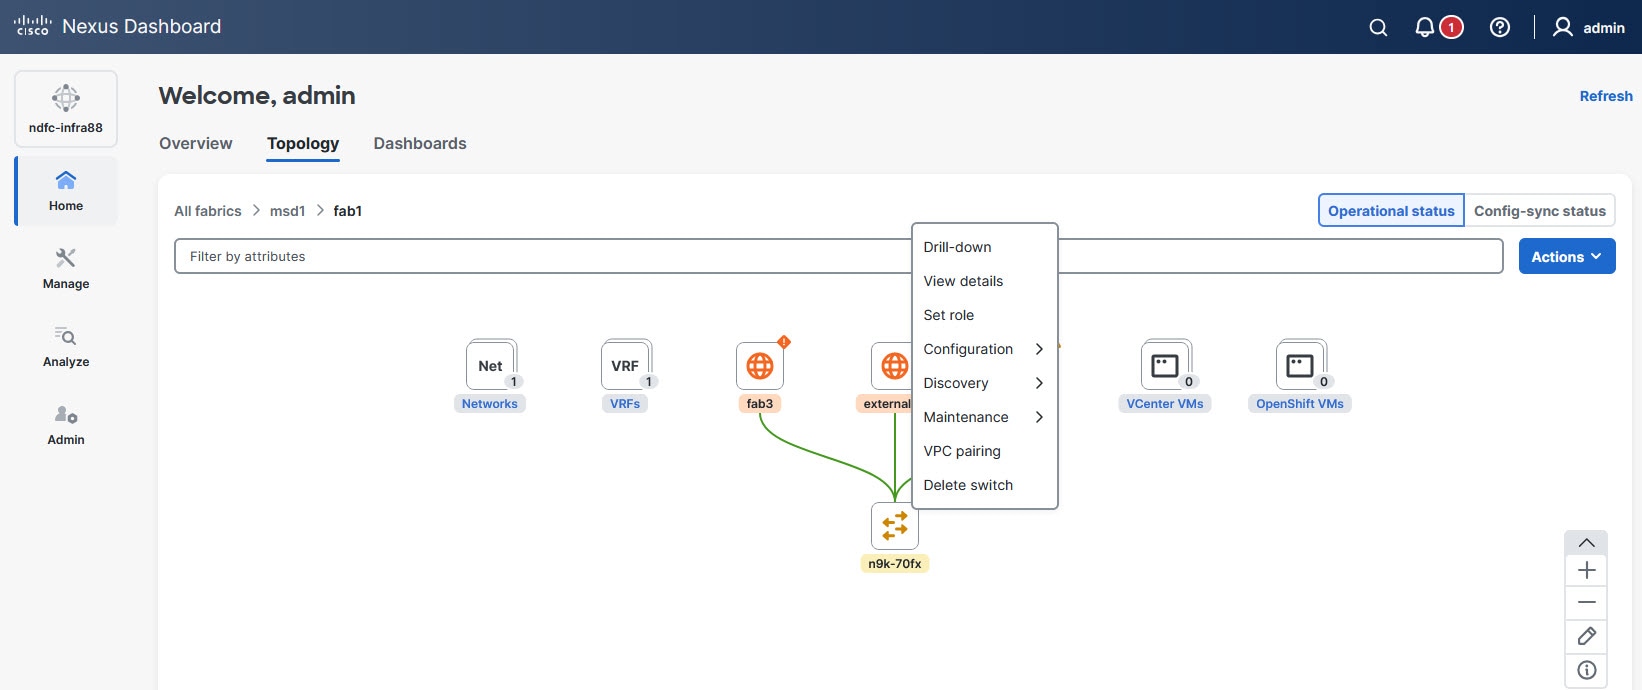This screenshot has width=1642, height=690.
Task: Select the fab3 fabric globe icon
Action: click(x=760, y=366)
